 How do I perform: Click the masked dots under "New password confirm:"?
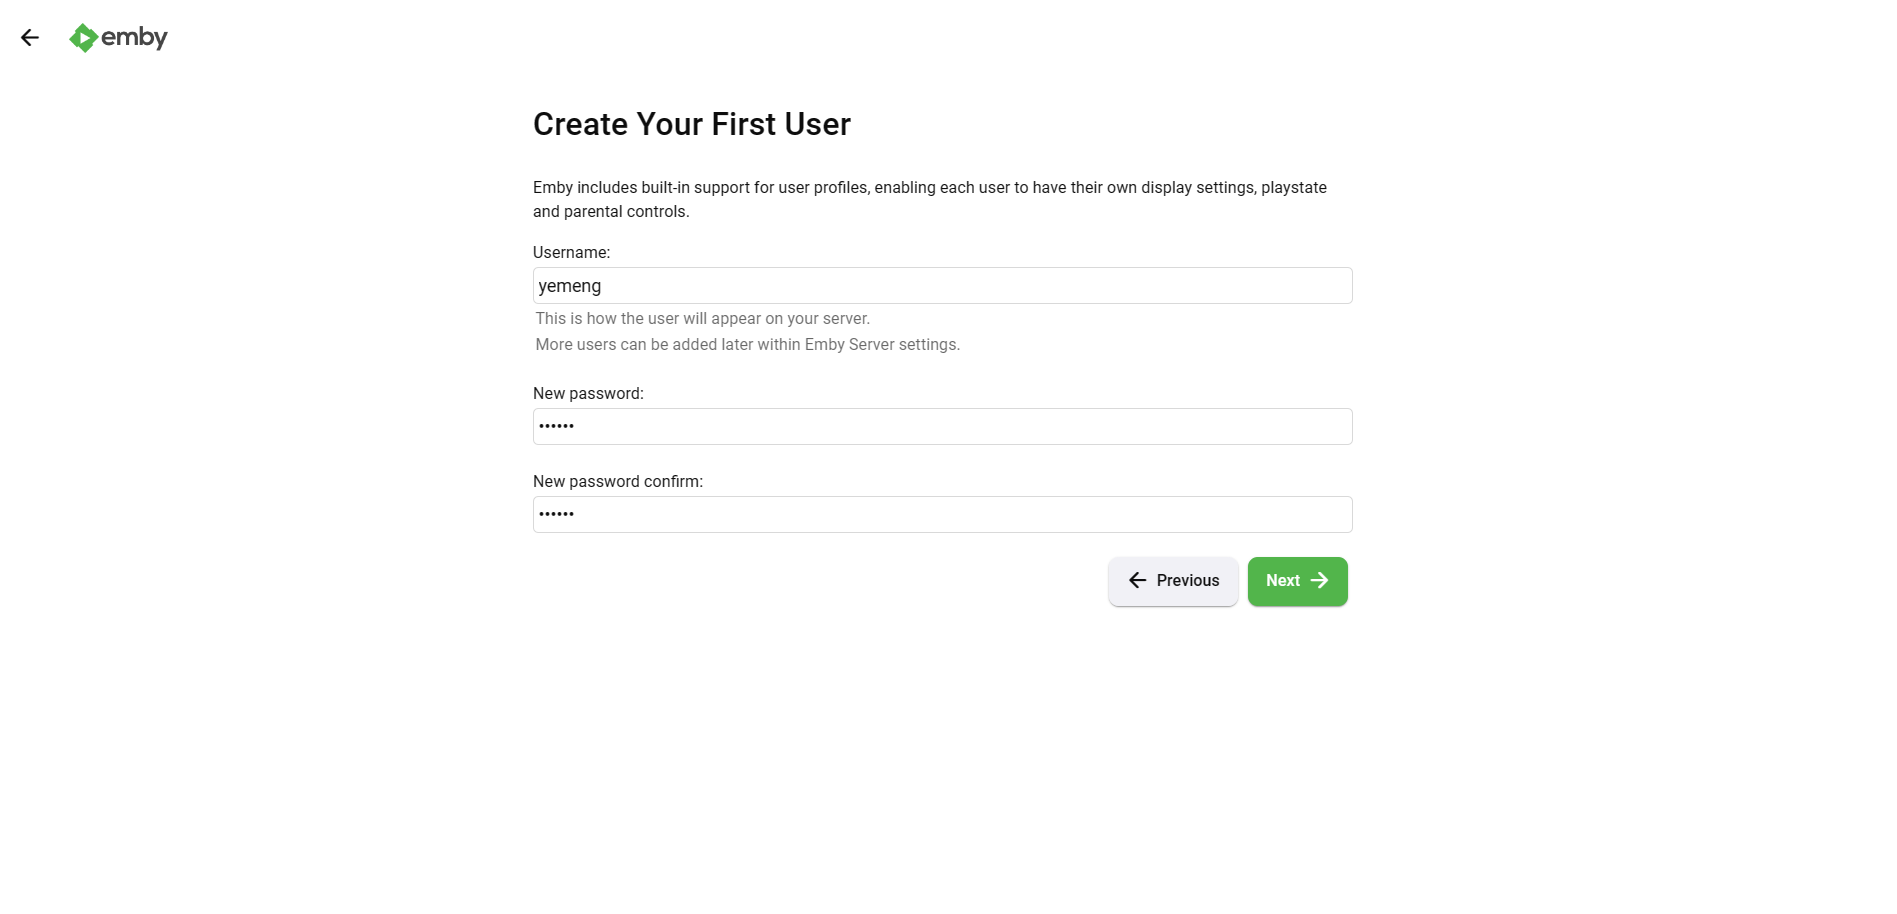(556, 515)
